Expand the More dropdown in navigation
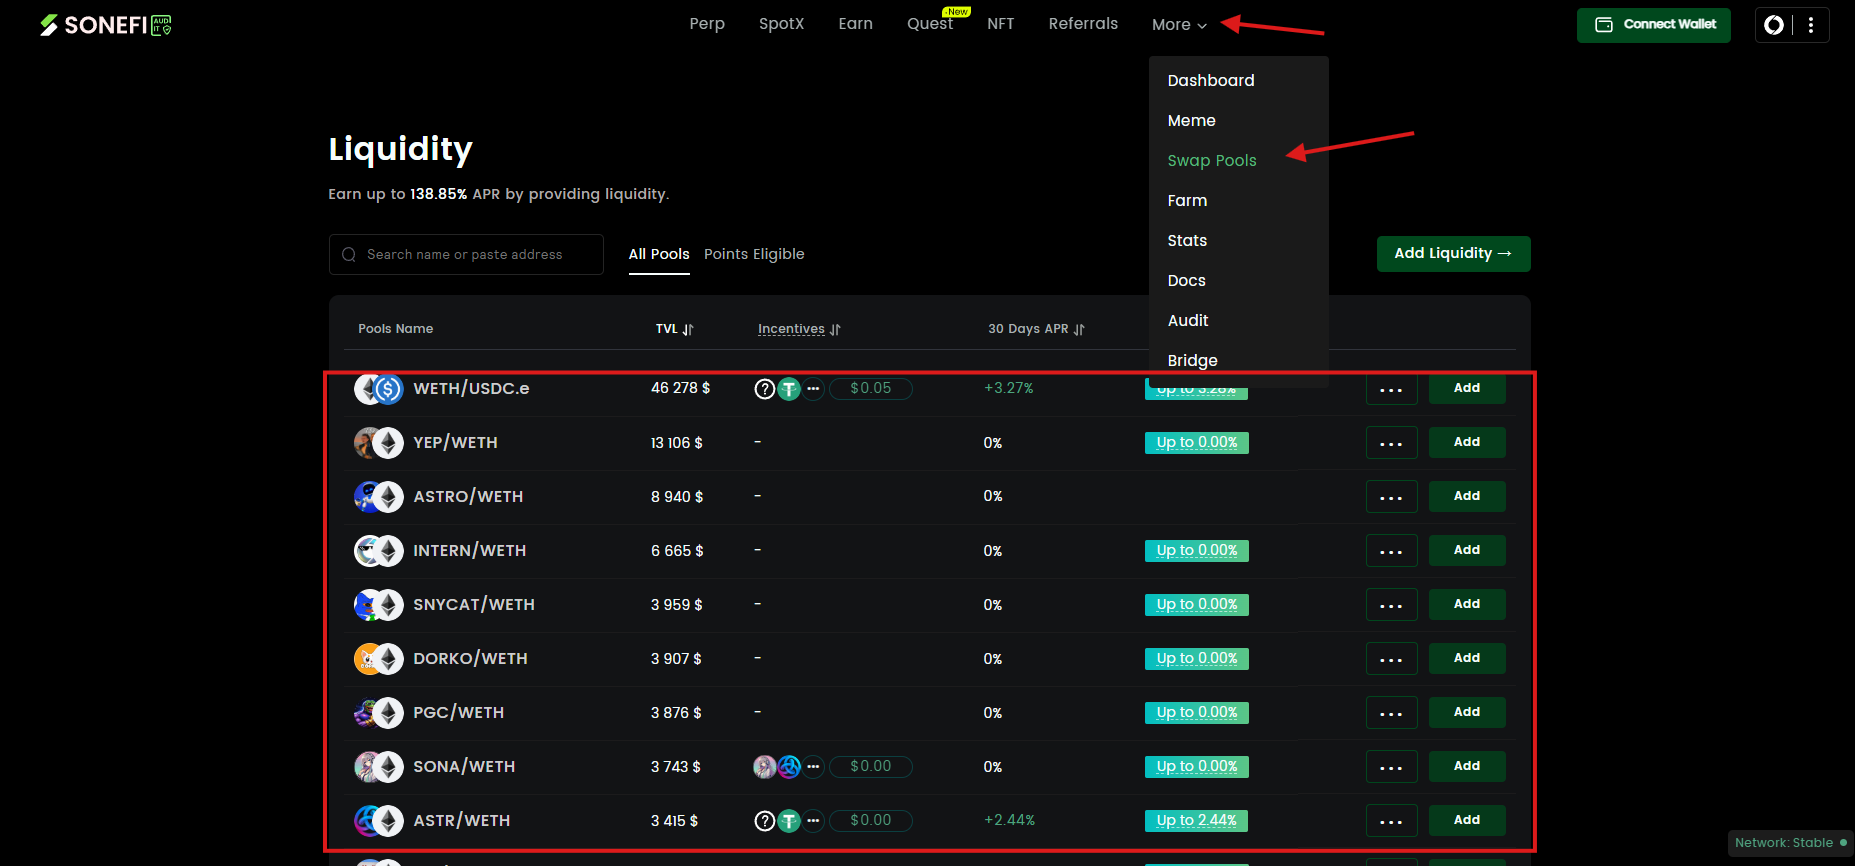1855x866 pixels. coord(1179,25)
